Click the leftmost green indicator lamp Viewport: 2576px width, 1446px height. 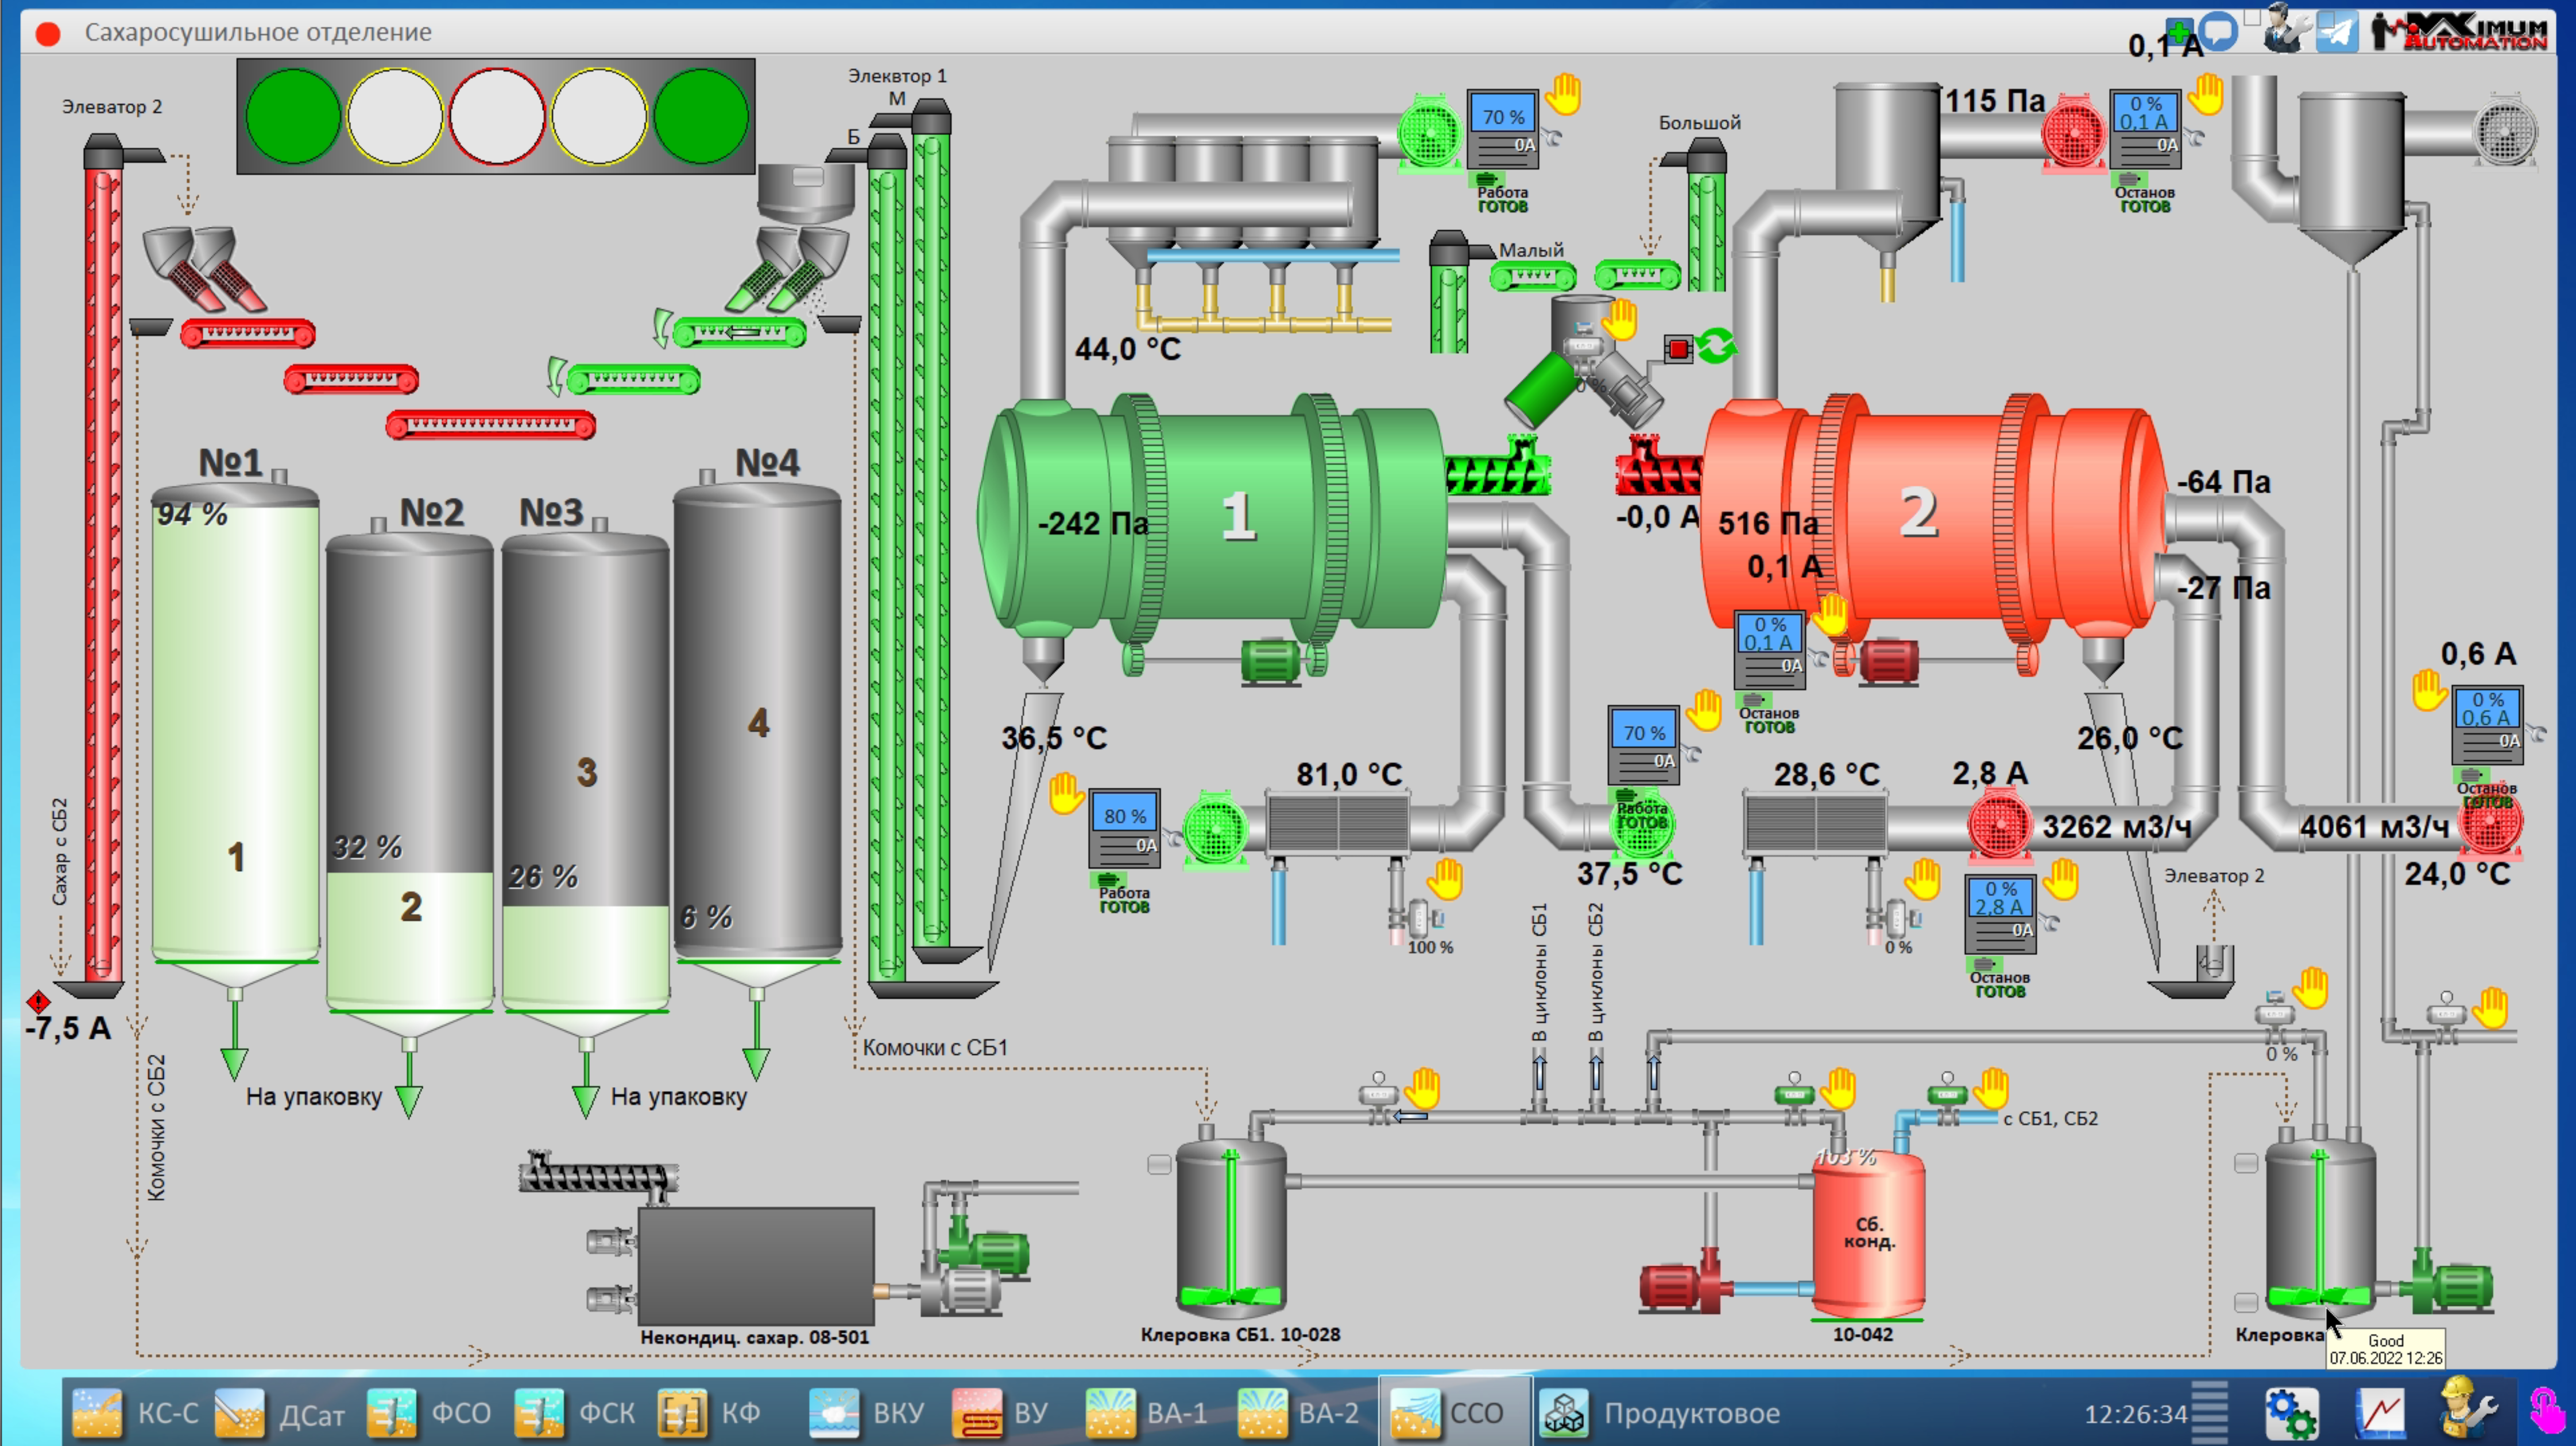293,116
